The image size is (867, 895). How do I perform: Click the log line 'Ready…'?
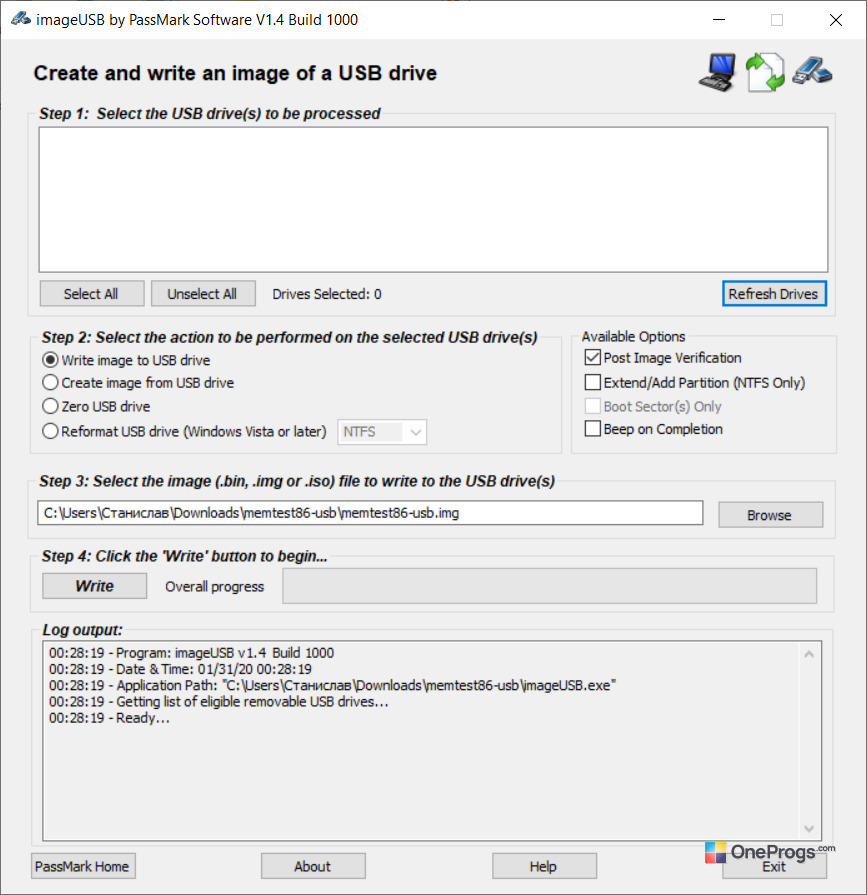tap(110, 718)
